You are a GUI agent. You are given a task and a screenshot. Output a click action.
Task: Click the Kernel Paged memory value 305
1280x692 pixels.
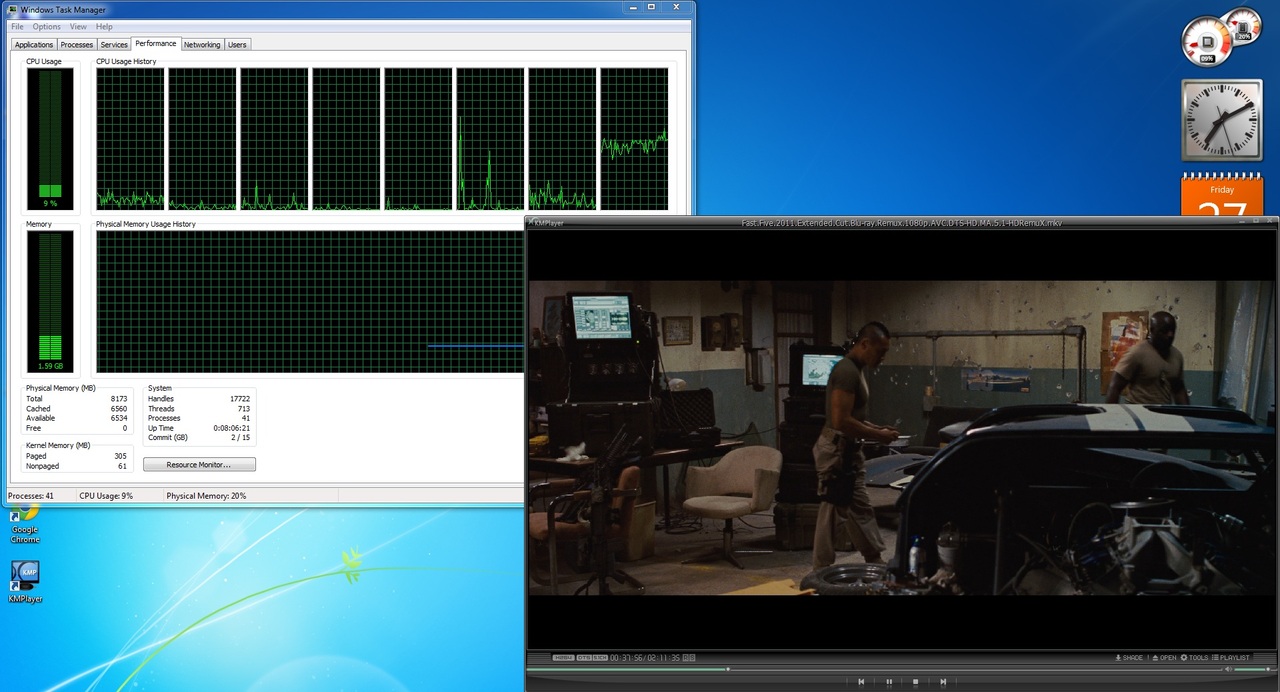[121, 455]
